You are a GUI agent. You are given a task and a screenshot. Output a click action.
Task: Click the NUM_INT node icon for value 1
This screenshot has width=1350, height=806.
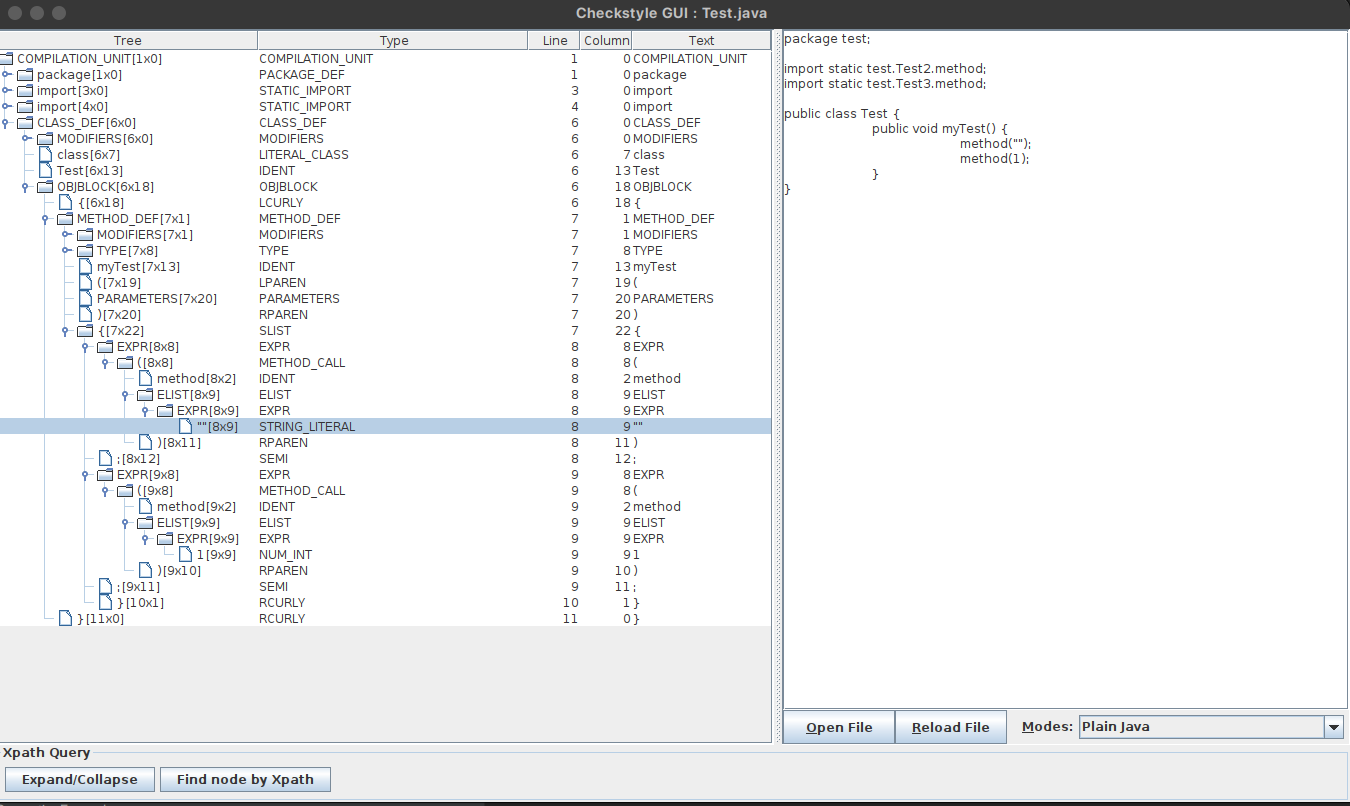185,554
